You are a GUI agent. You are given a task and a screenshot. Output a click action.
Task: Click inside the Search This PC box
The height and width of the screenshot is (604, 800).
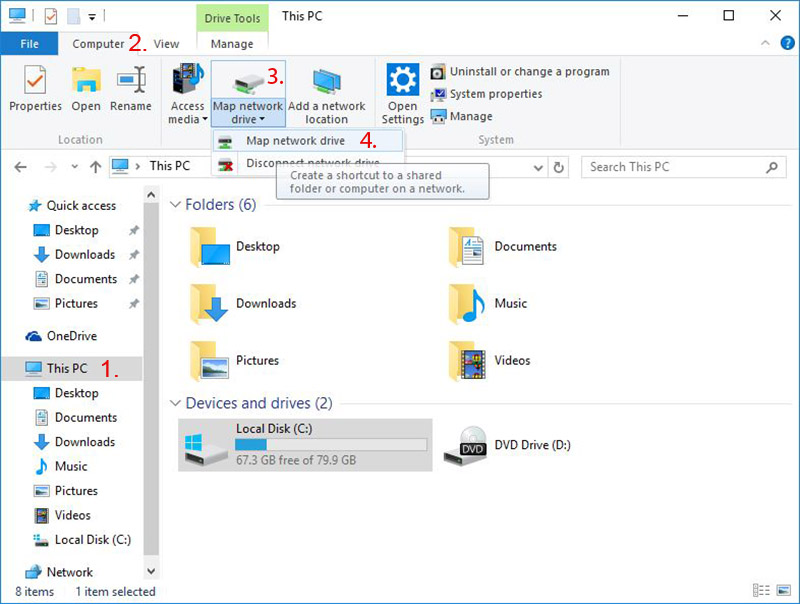point(684,167)
